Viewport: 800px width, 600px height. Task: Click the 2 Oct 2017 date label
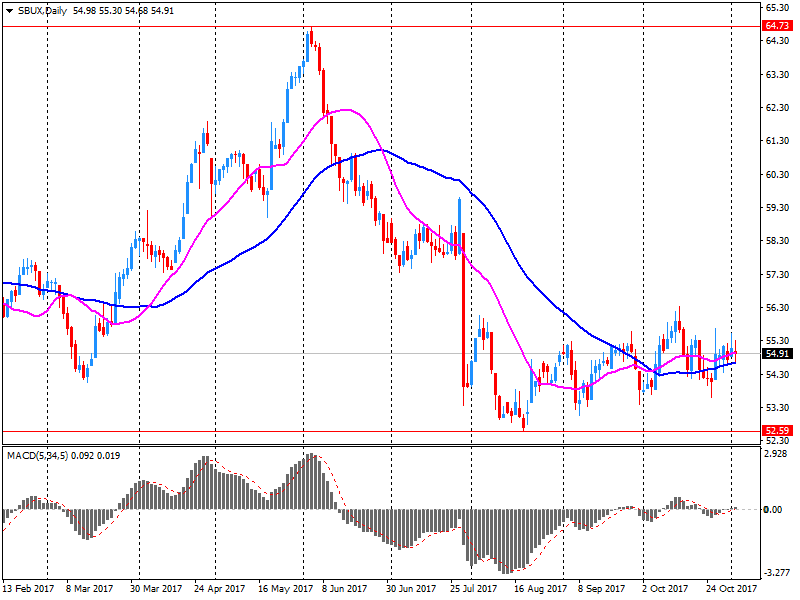(x=665, y=589)
